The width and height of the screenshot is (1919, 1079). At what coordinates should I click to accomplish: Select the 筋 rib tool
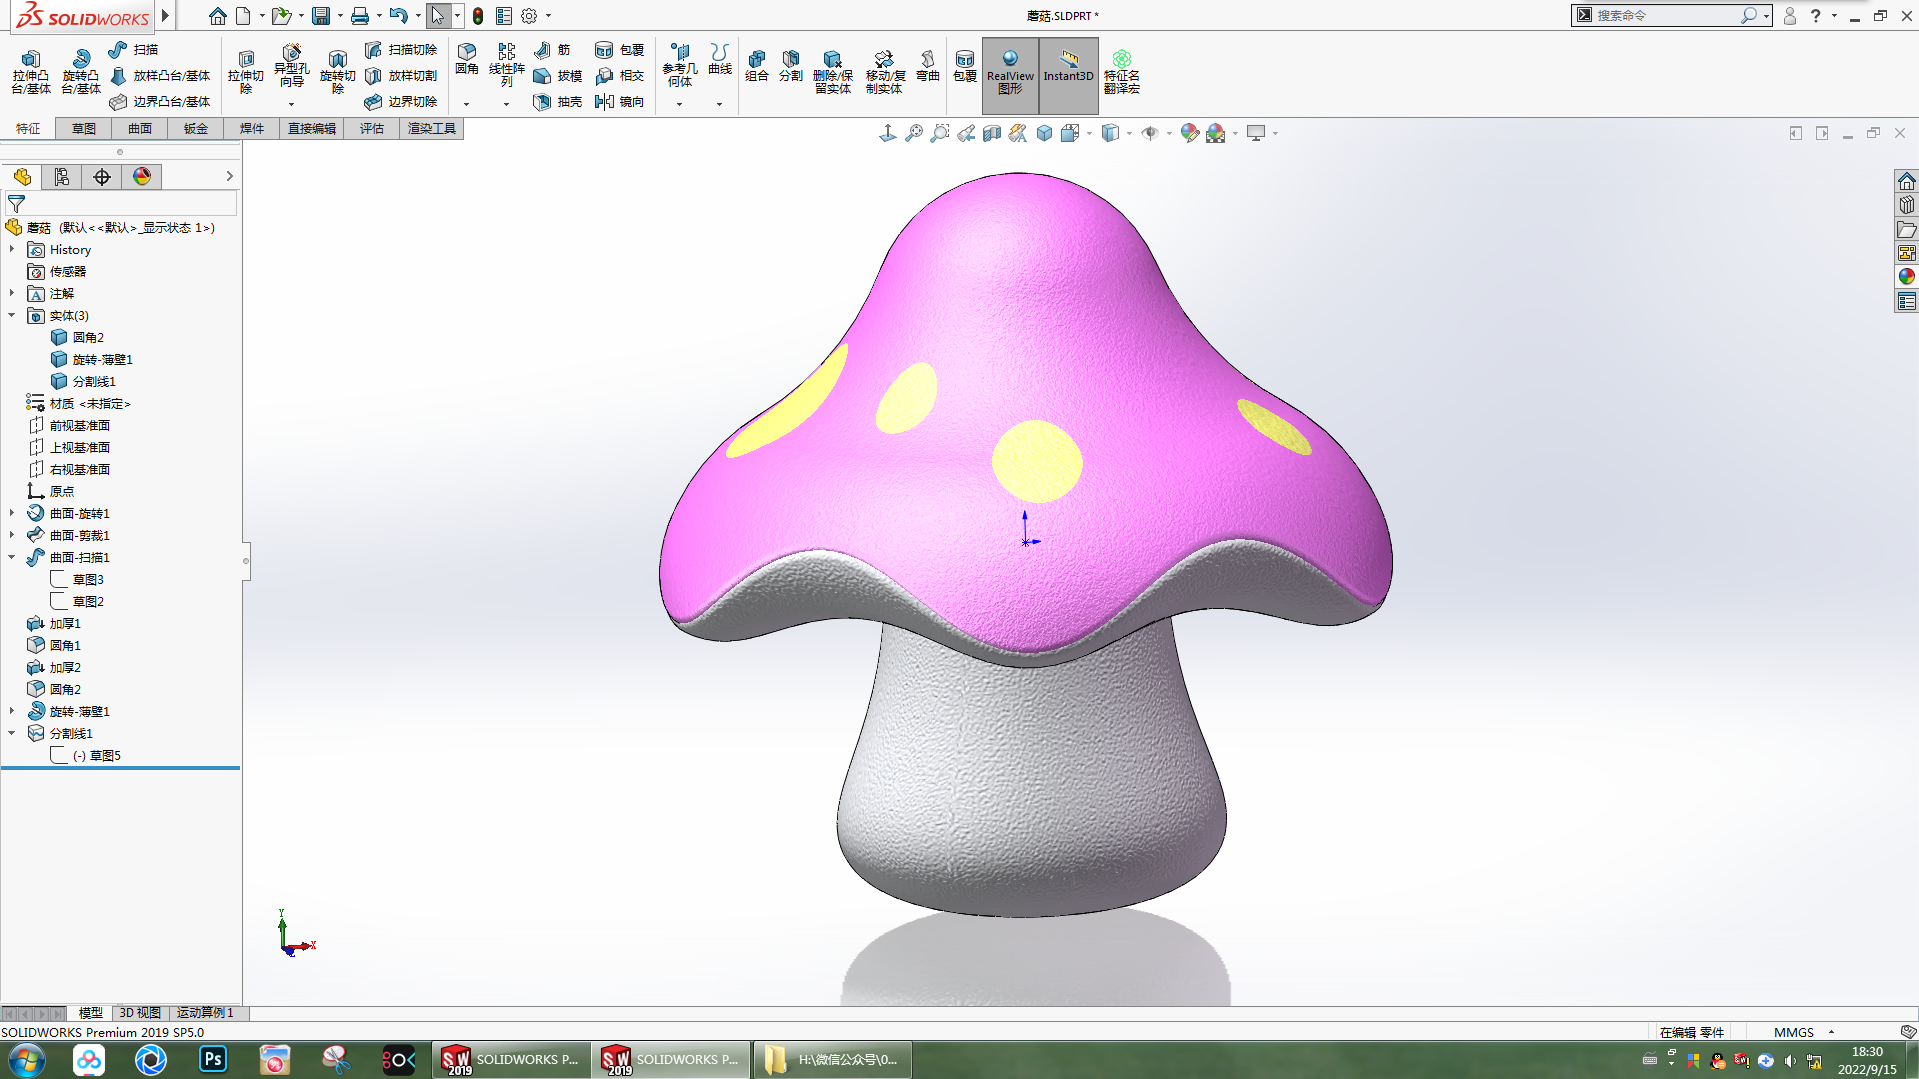[x=552, y=49]
